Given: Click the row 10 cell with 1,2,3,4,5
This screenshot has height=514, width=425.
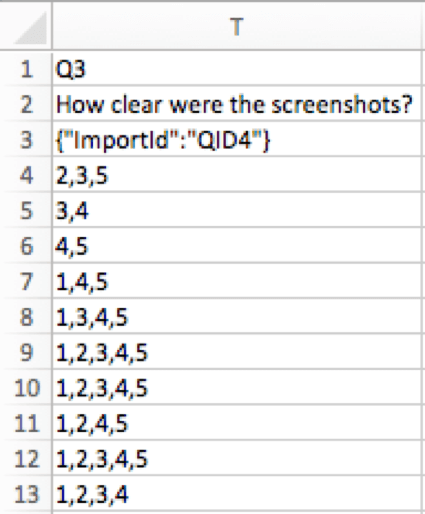Looking at the screenshot, I should [x=237, y=388].
